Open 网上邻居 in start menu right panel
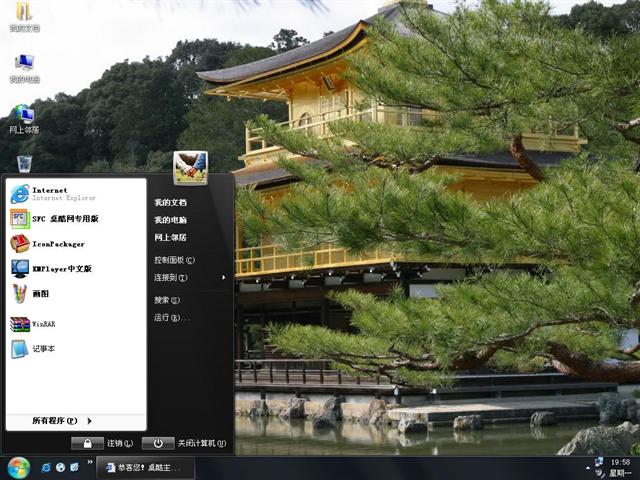Image resolution: width=640 pixels, height=480 pixels. [170, 237]
